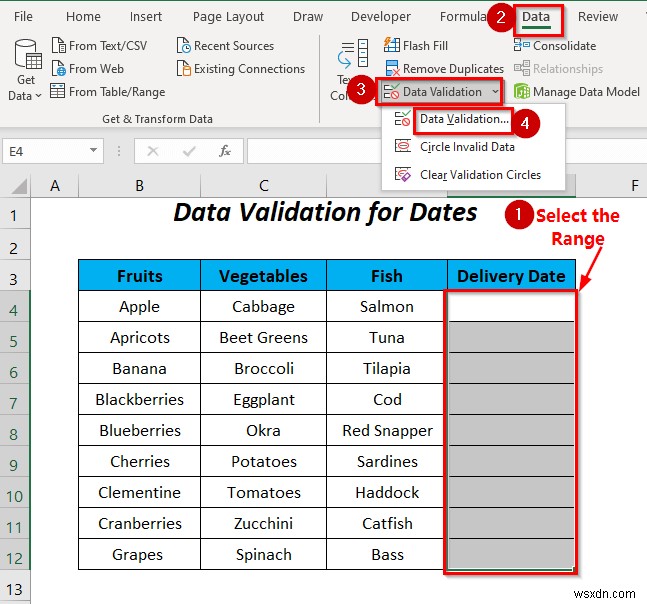Click the Manage Data Model icon
This screenshot has height=604, width=647.
pos(522,91)
